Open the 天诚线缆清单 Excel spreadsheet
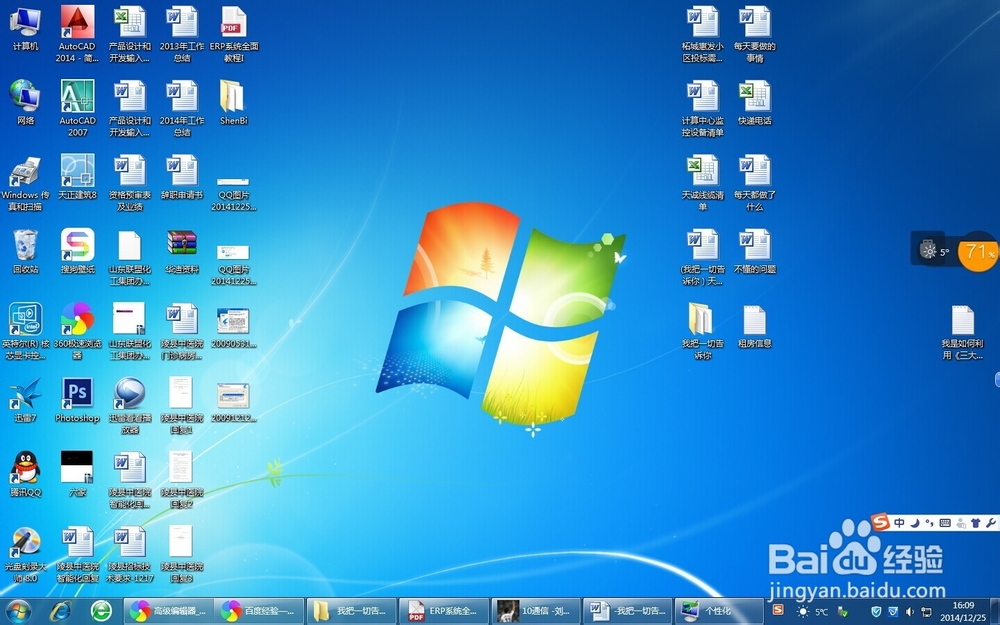The width and height of the screenshot is (1000, 625). 702,182
